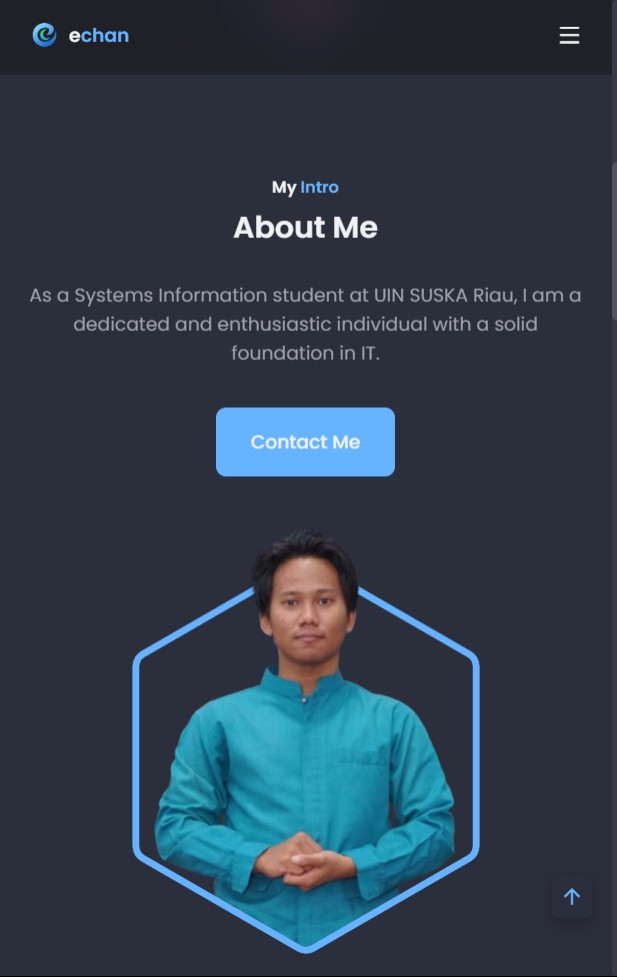Image resolution: width=617 pixels, height=977 pixels.
Task: Click the Contact Me button
Action: tap(305, 442)
